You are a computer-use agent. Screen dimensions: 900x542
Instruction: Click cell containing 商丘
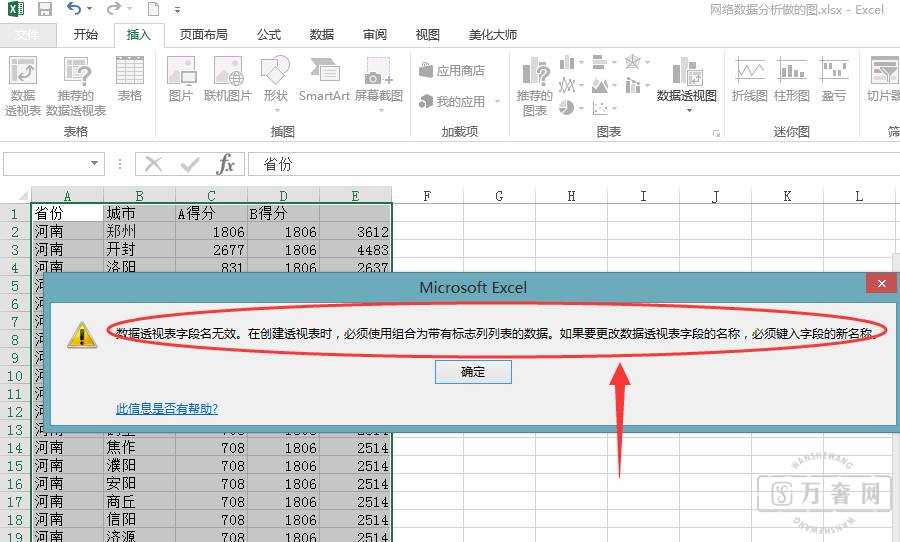tap(139, 502)
